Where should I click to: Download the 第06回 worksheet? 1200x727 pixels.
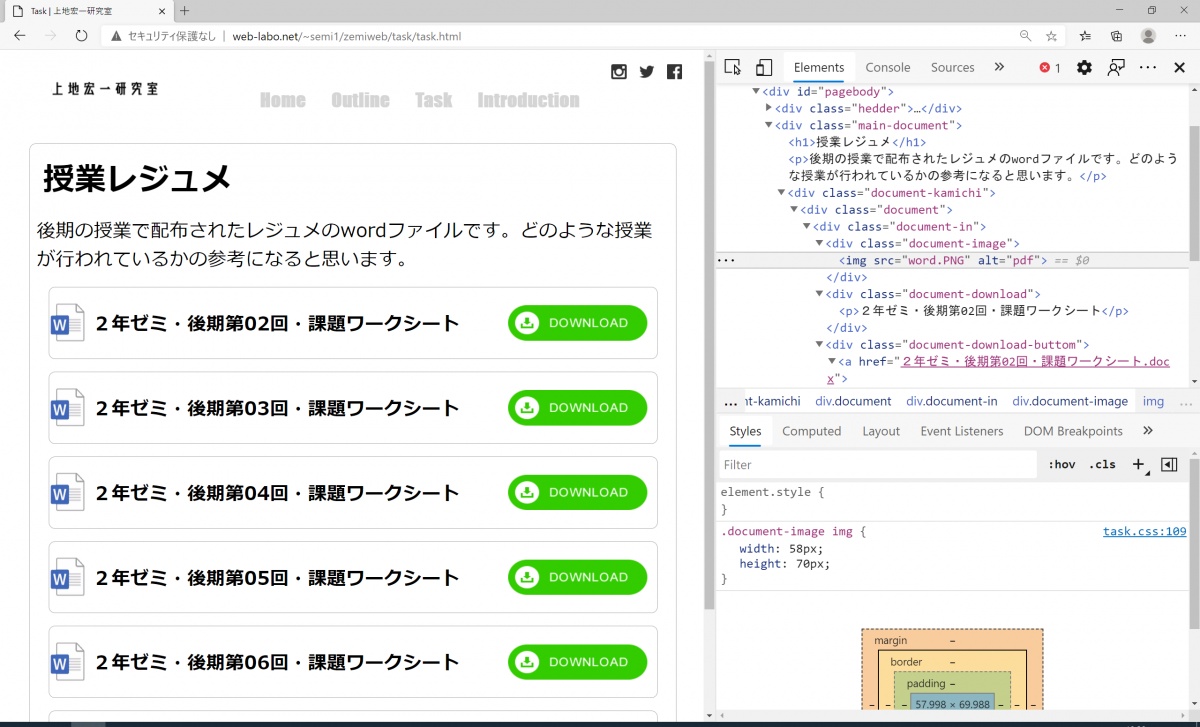point(577,662)
